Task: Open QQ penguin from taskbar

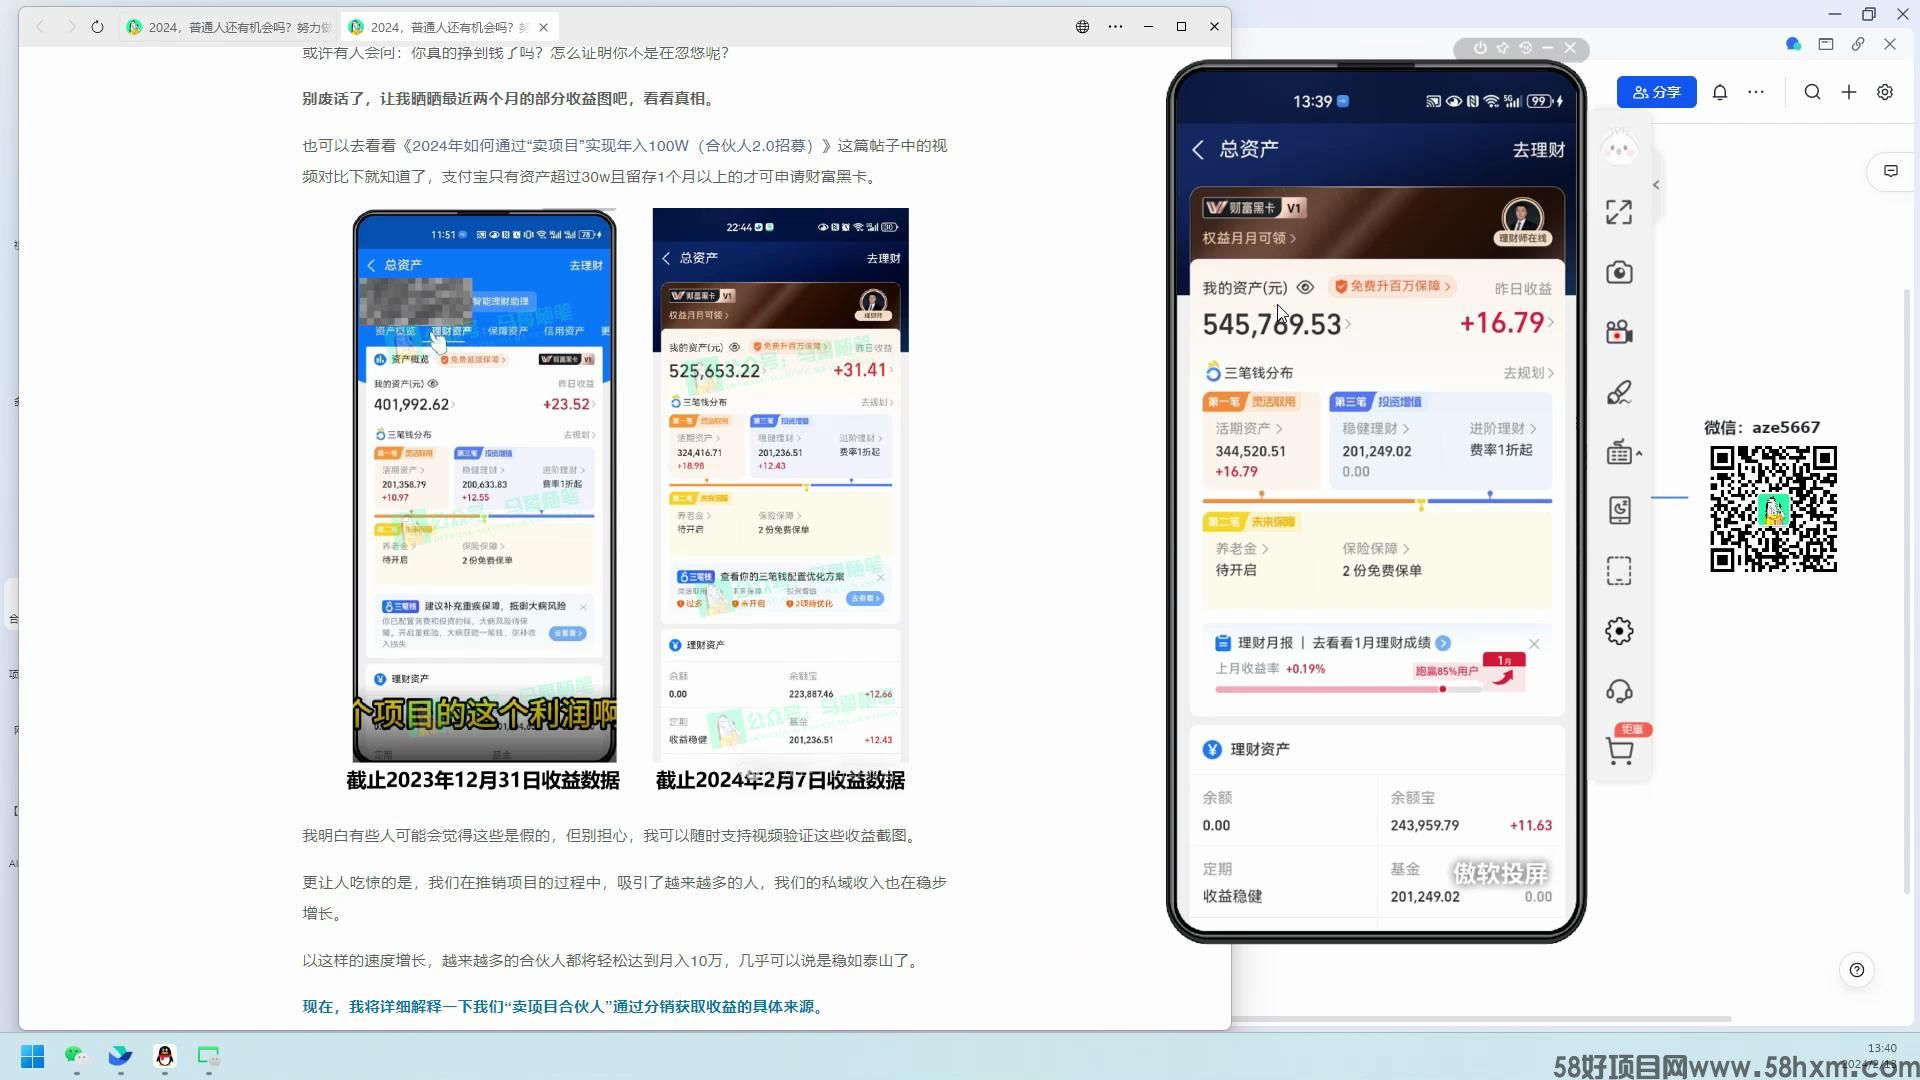Action: [x=164, y=1056]
